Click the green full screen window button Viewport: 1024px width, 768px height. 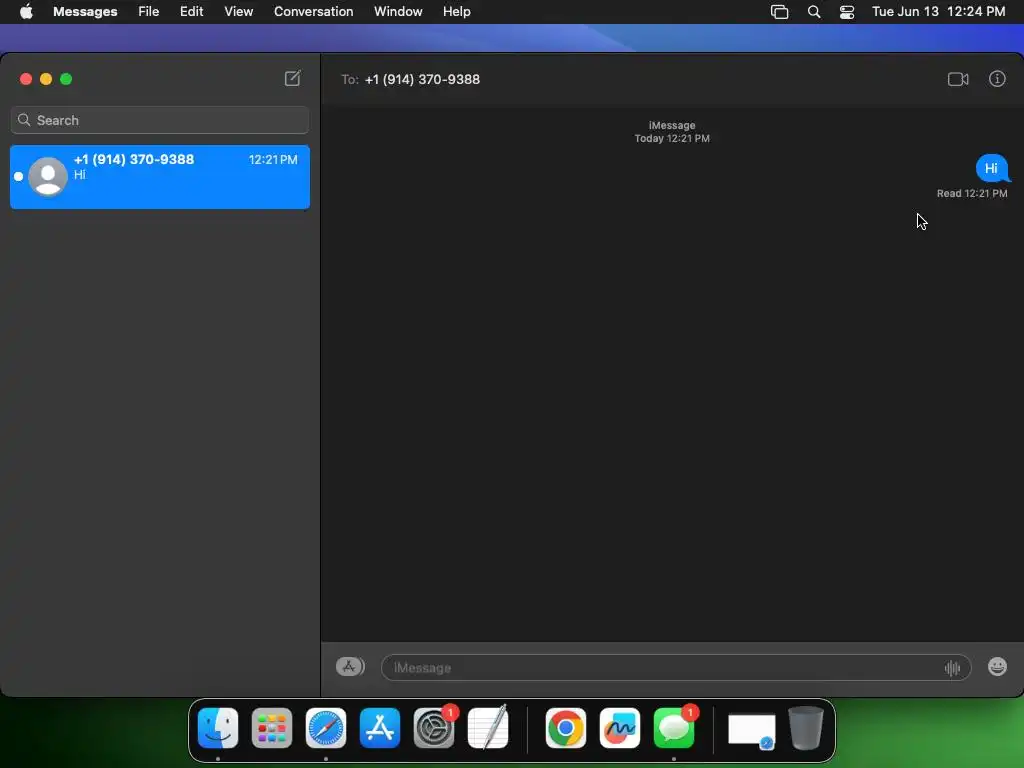66,79
